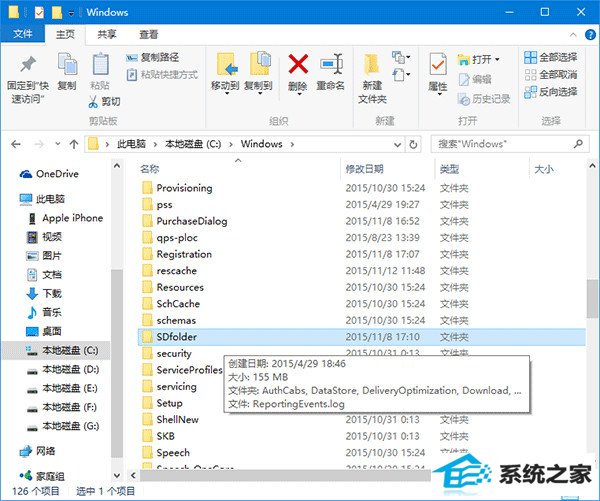Viewport: 600px width, 501px height.
Task: Click Copy path (复制路径)
Action: (x=152, y=57)
